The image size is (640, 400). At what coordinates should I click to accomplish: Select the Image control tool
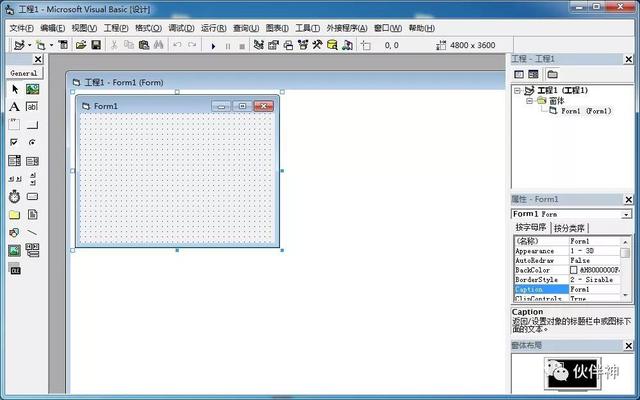pyautogui.click(x=14, y=250)
